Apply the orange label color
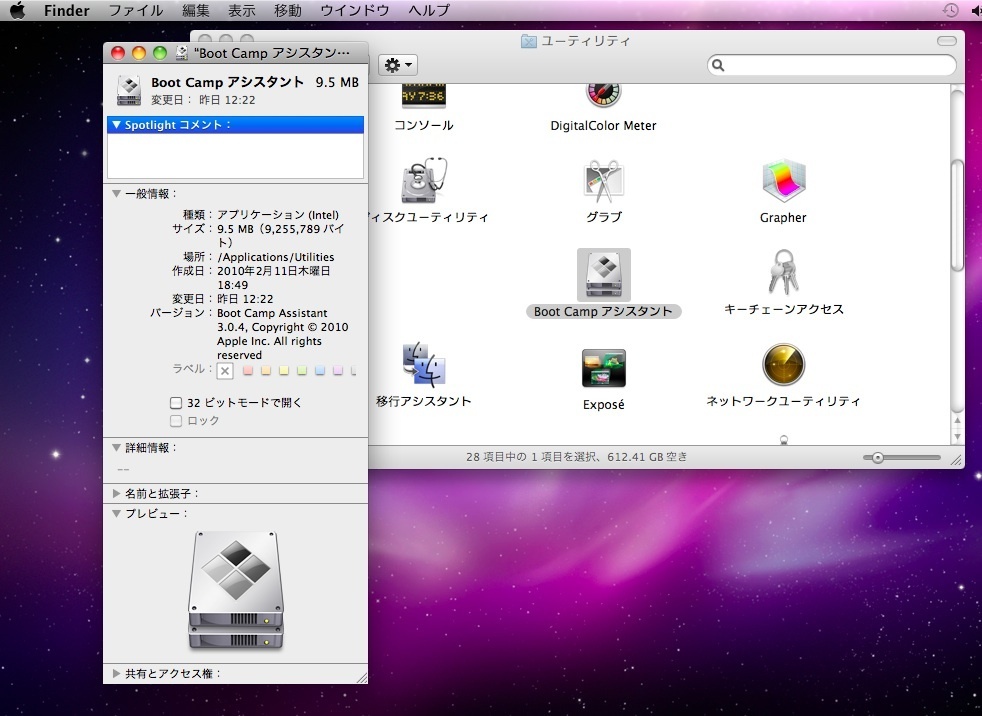The image size is (982, 716). (266, 370)
